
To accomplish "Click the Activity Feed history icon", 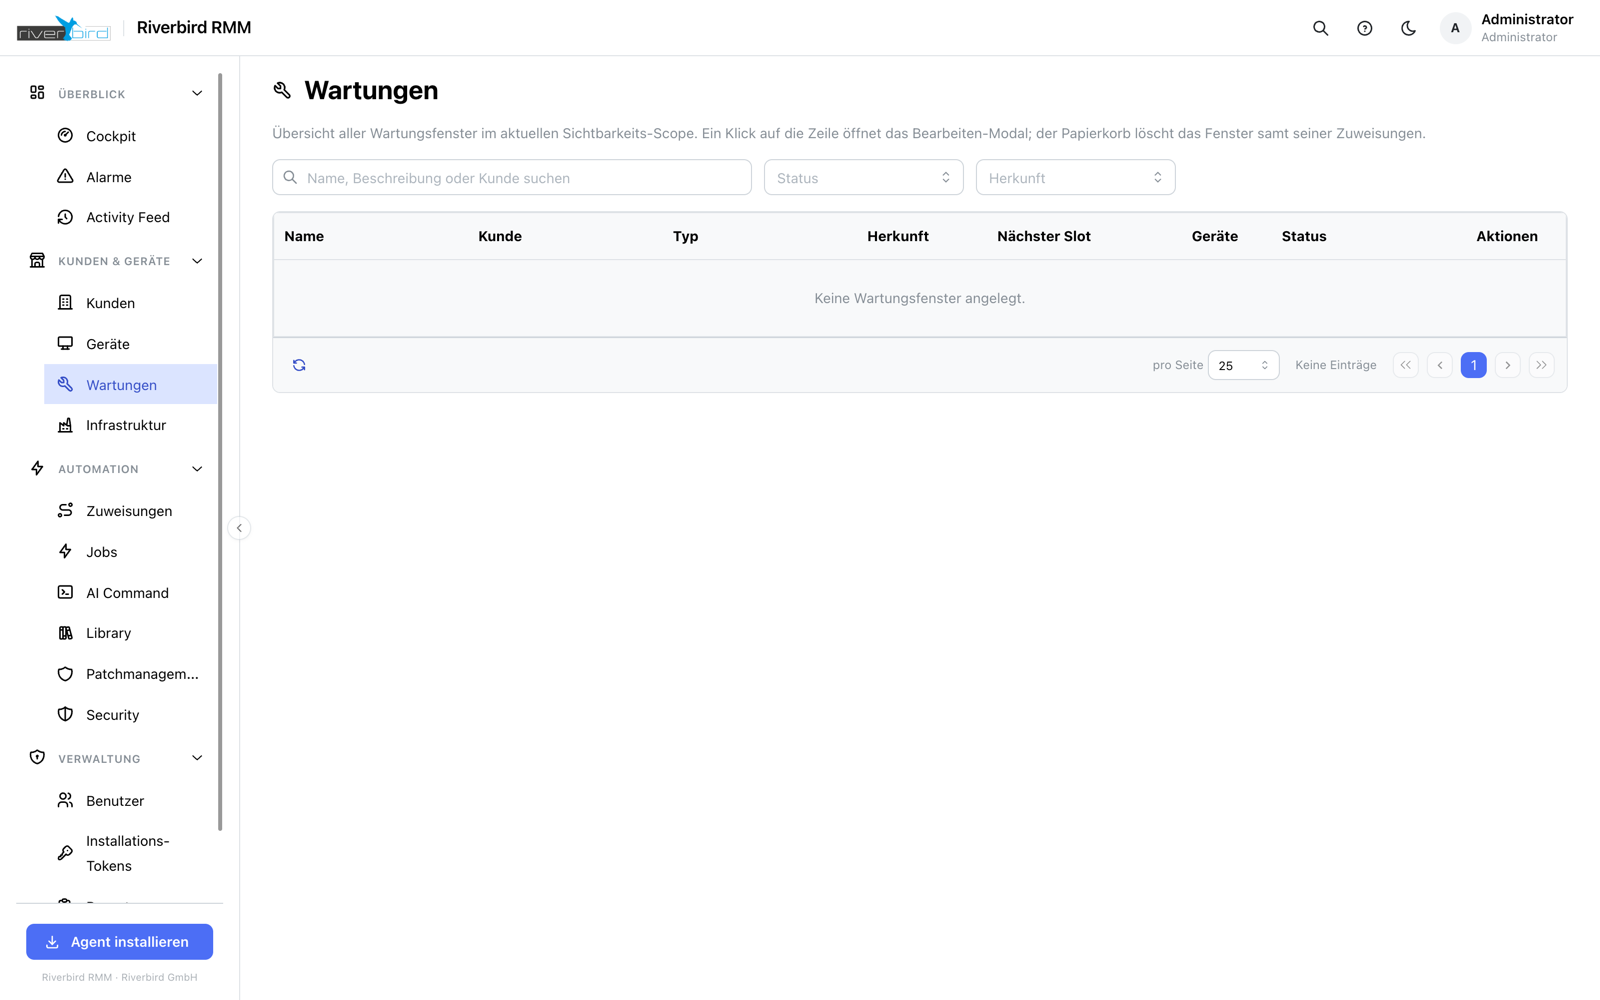I will click(x=65, y=217).
